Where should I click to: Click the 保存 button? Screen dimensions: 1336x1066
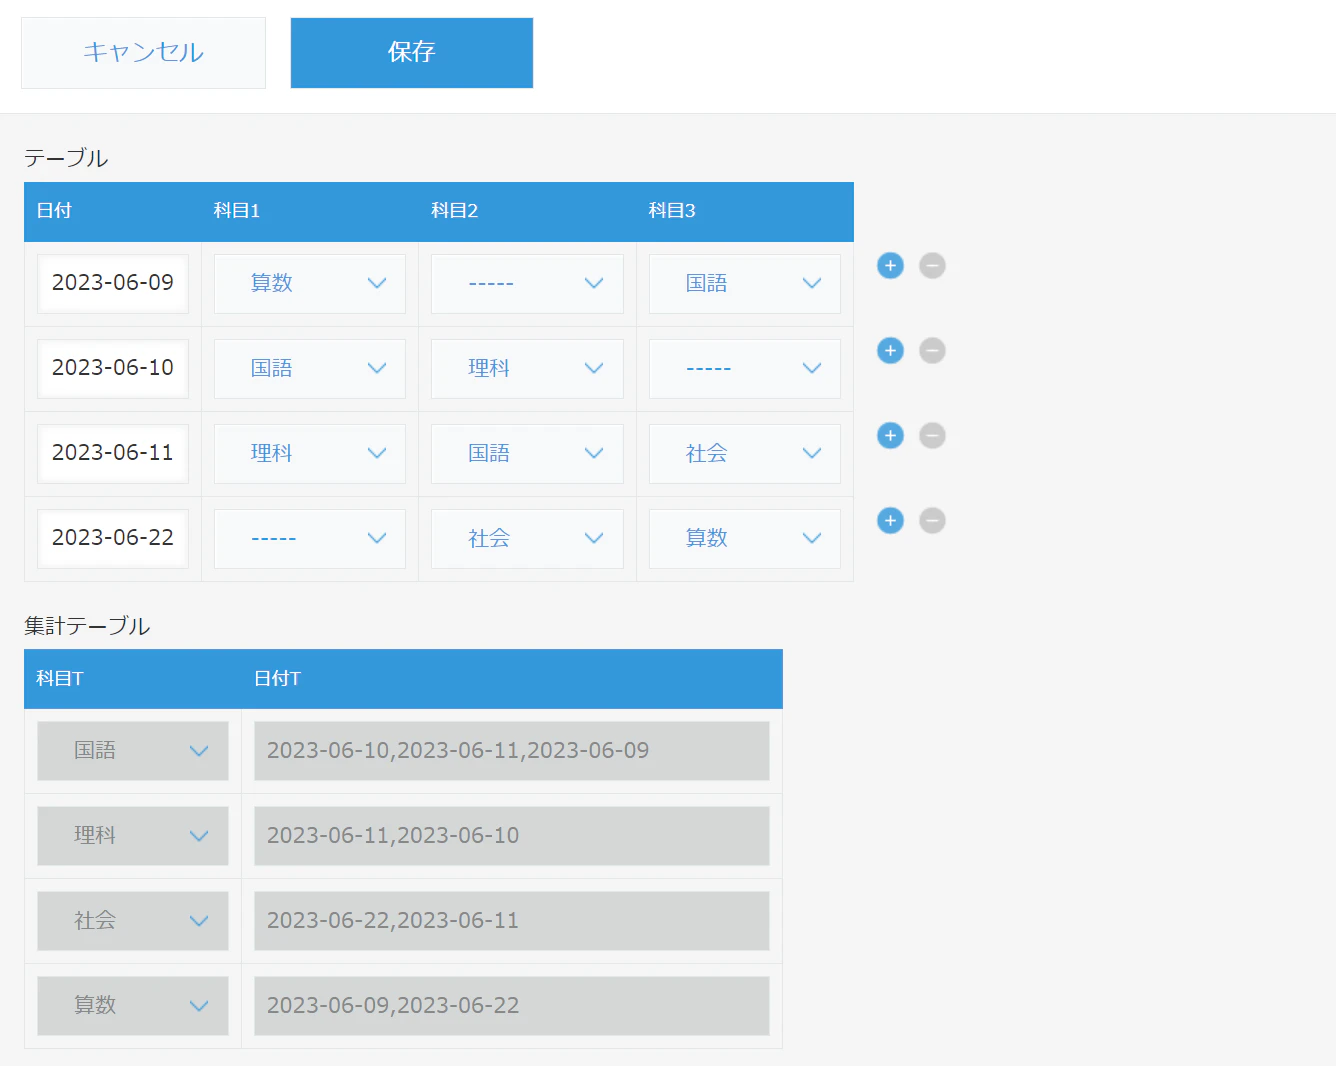(x=412, y=53)
